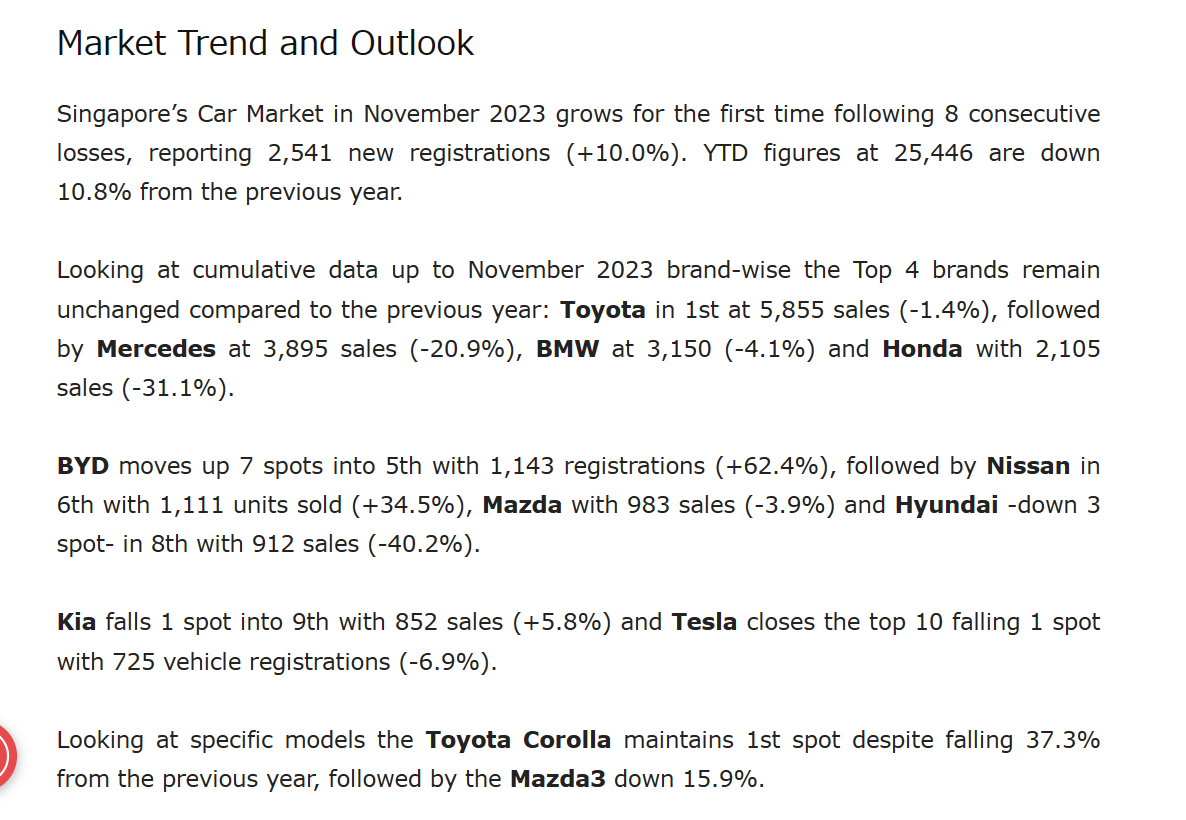This screenshot has width=1186, height=820.
Task: Click the bold Hyundai brand name
Action: pos(946,505)
